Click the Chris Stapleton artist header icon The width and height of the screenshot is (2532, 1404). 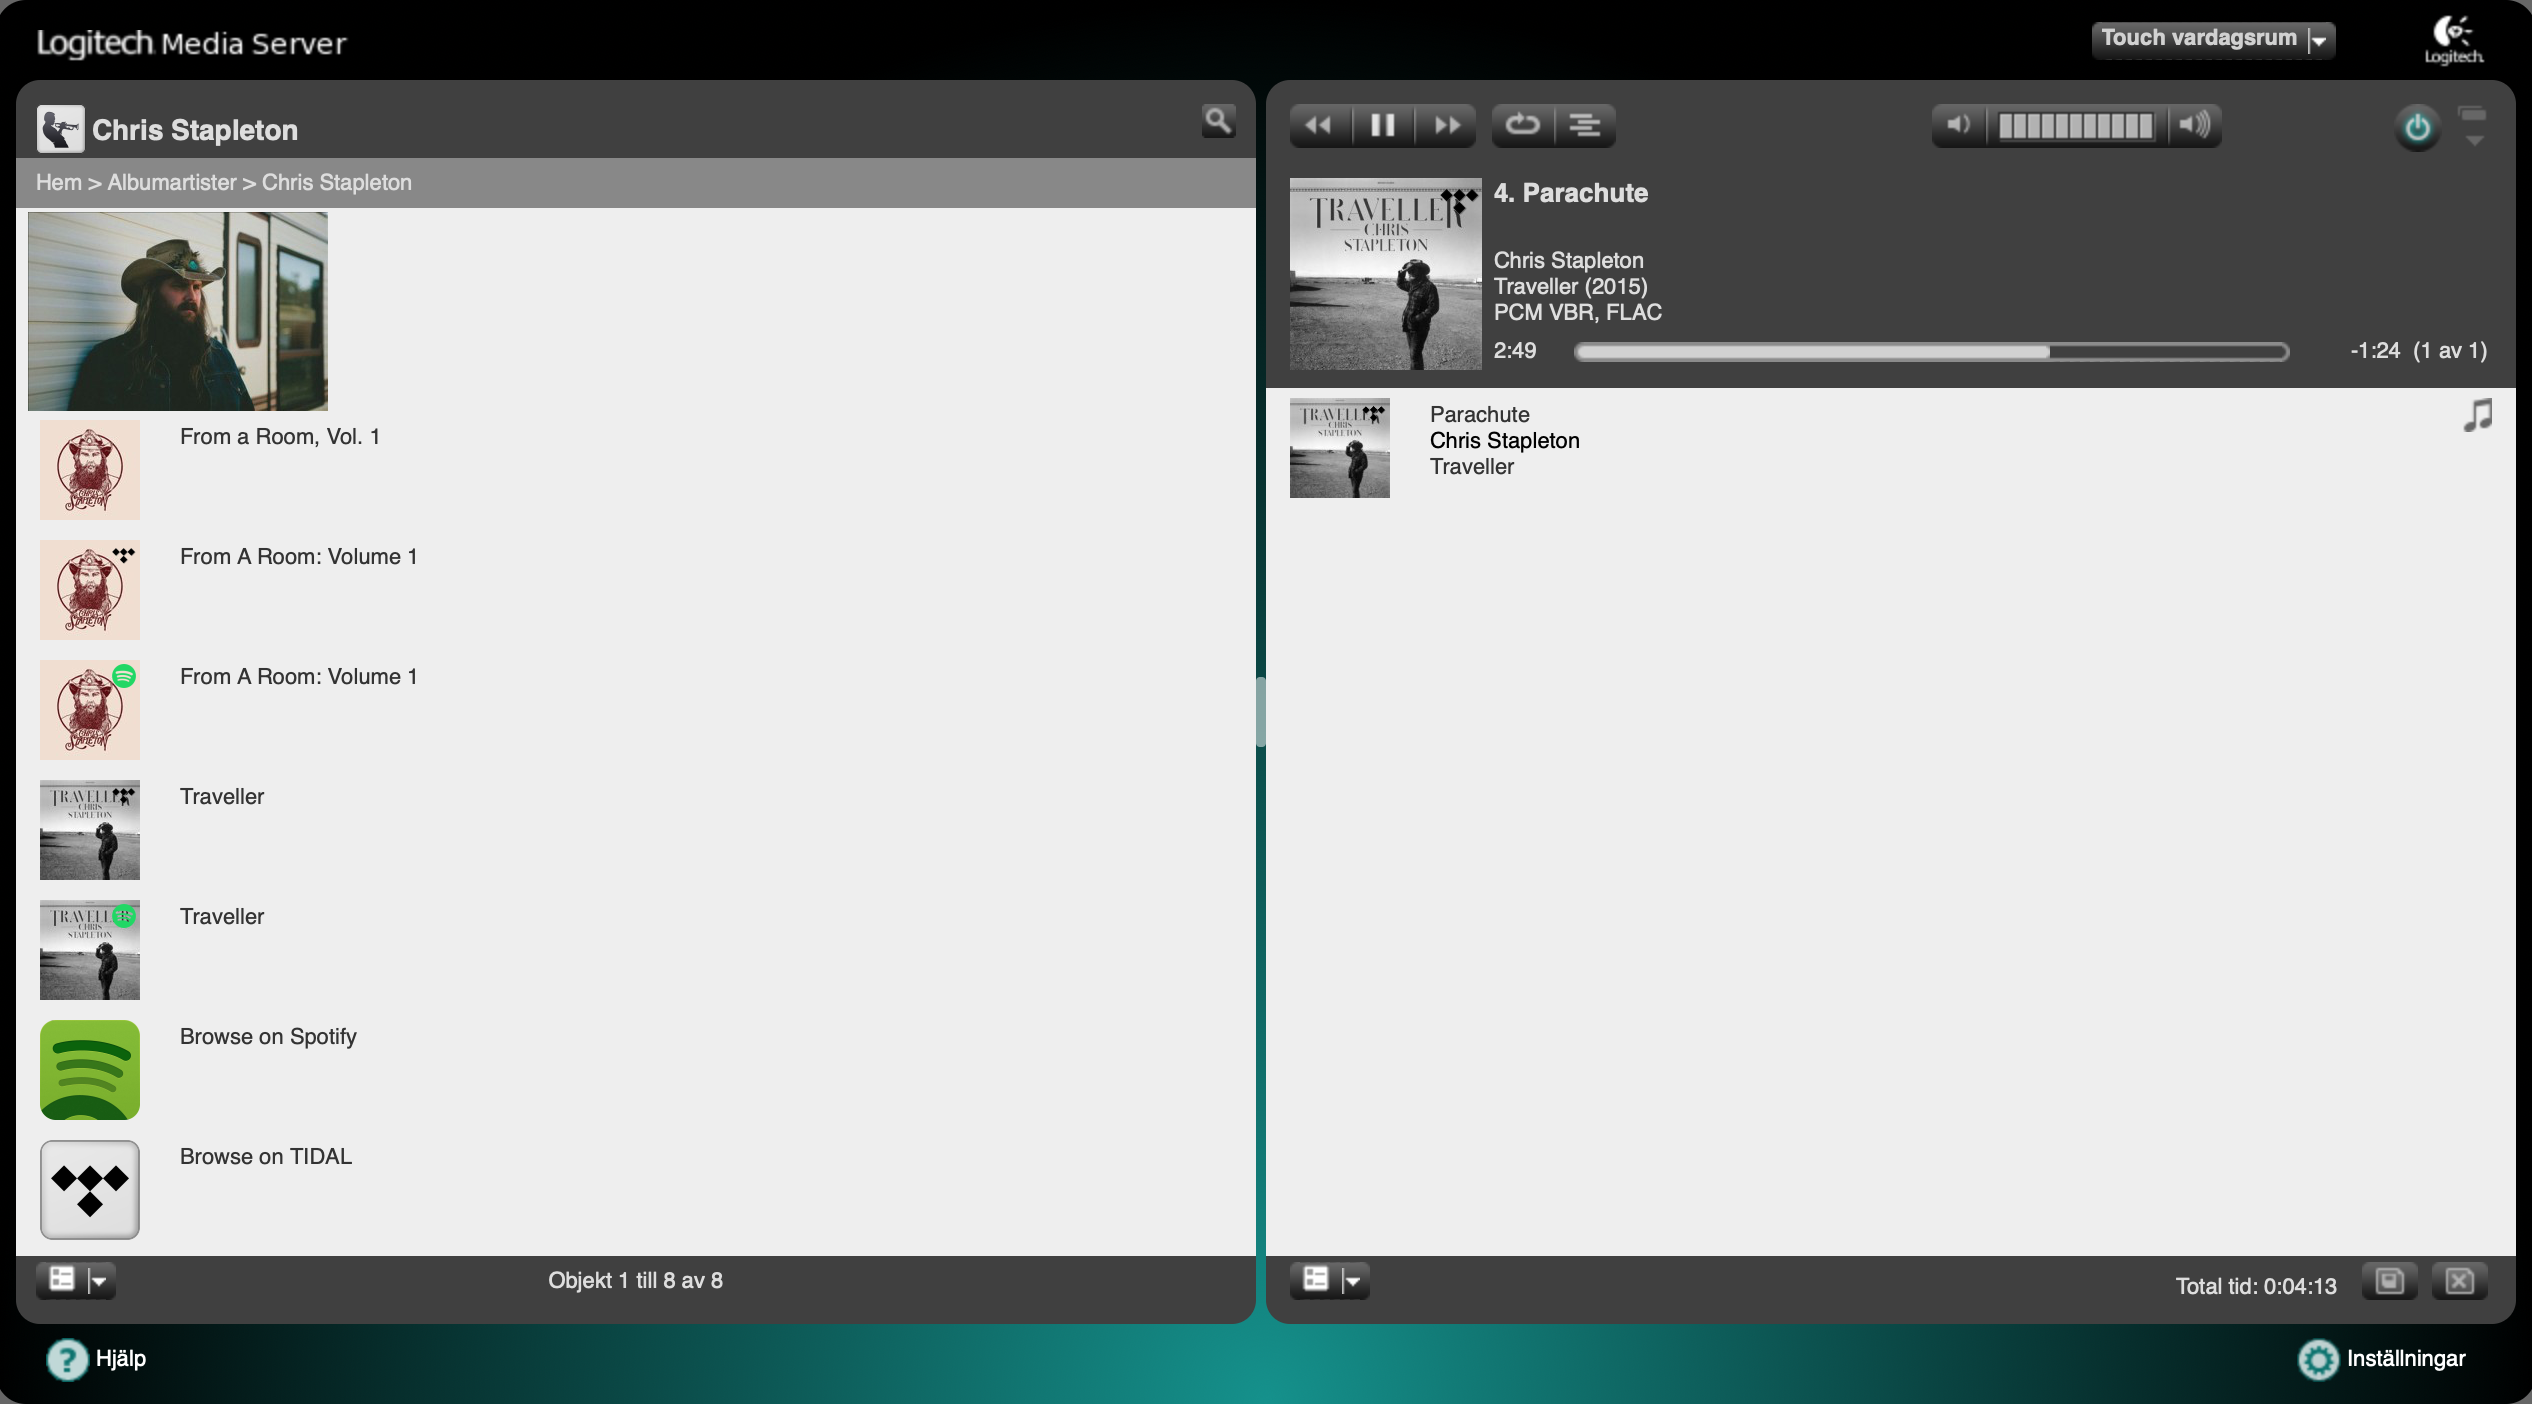tap(60, 129)
